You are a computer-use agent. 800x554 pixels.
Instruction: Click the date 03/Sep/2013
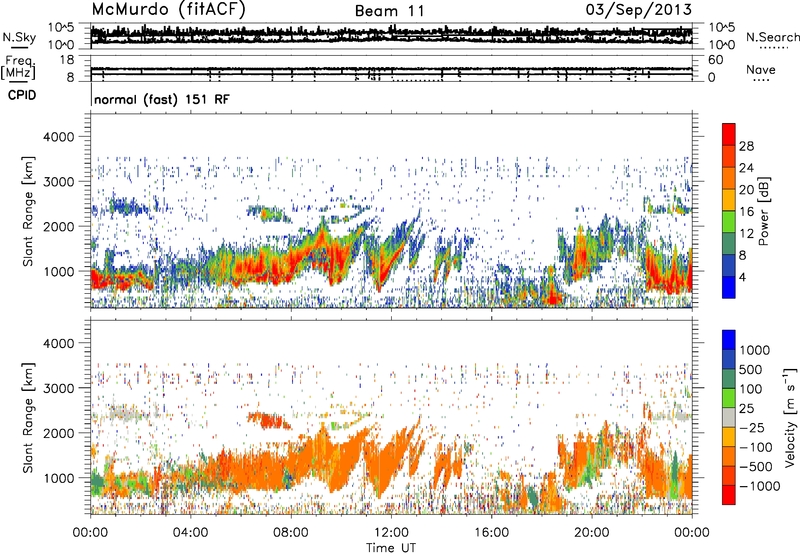coord(638,10)
